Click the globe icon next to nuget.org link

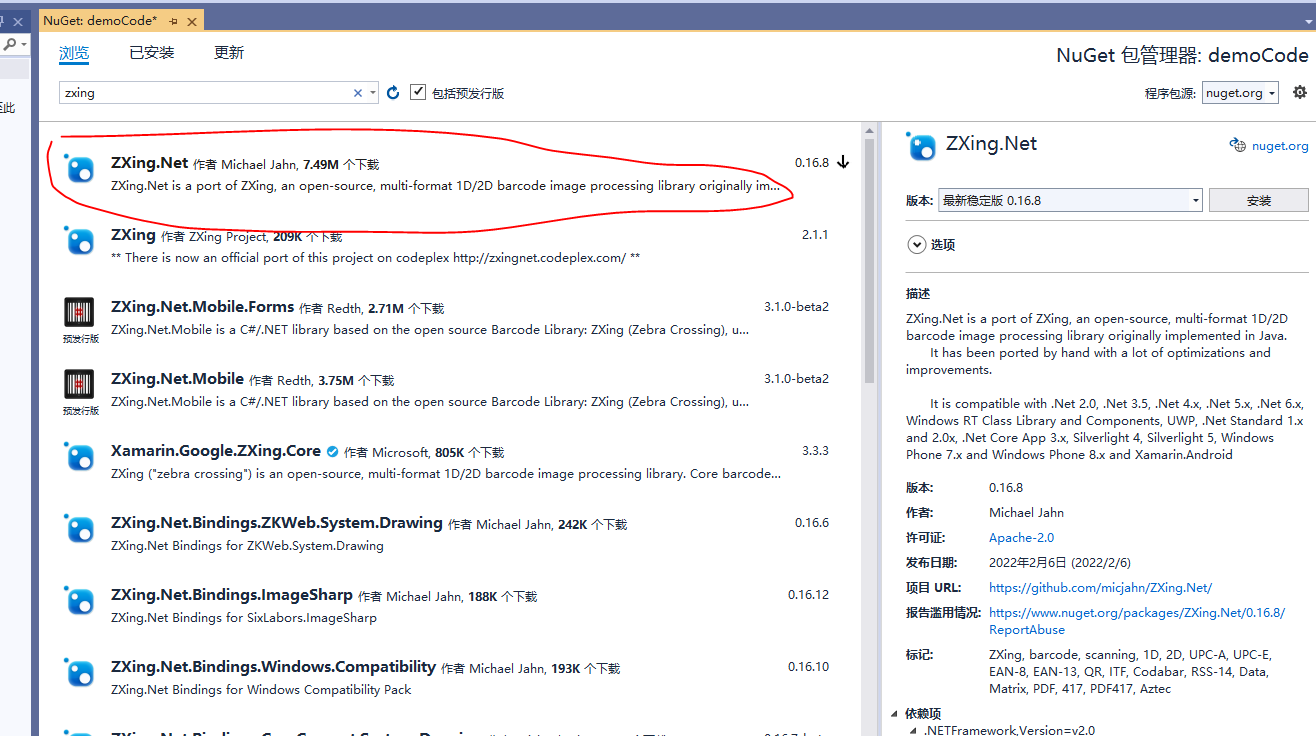pyautogui.click(x=1238, y=145)
